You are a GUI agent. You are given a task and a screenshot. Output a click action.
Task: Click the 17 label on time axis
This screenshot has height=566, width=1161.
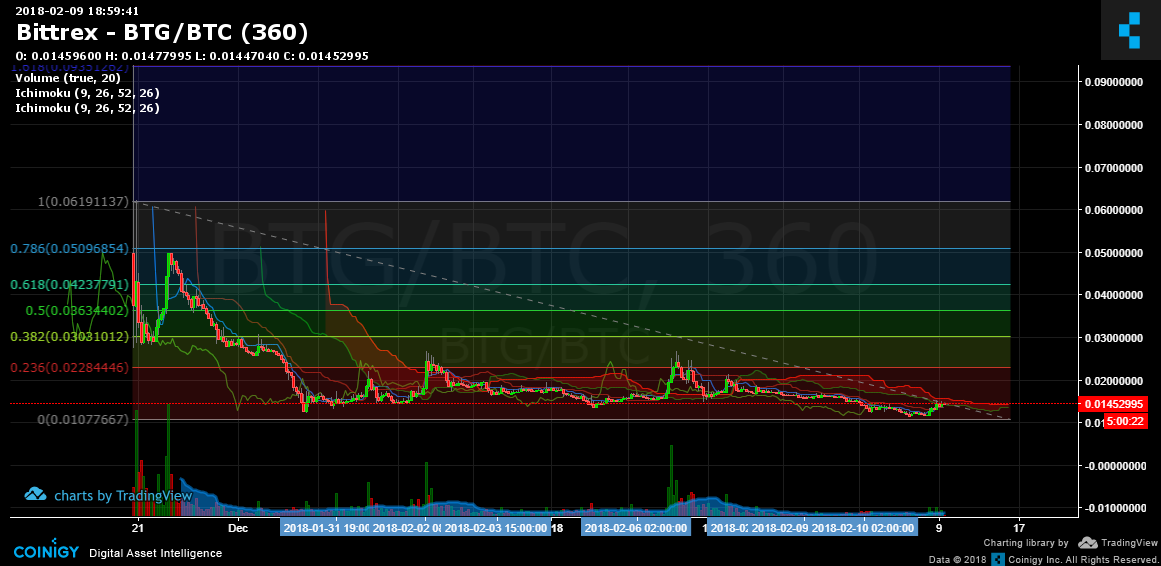(1020, 528)
